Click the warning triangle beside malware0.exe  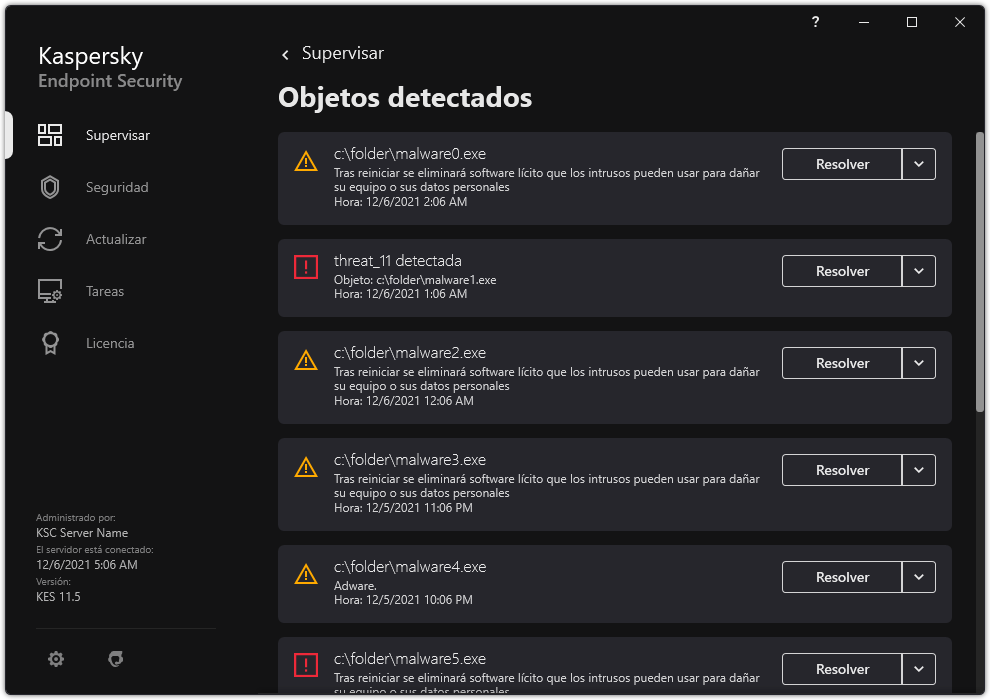[x=306, y=158]
